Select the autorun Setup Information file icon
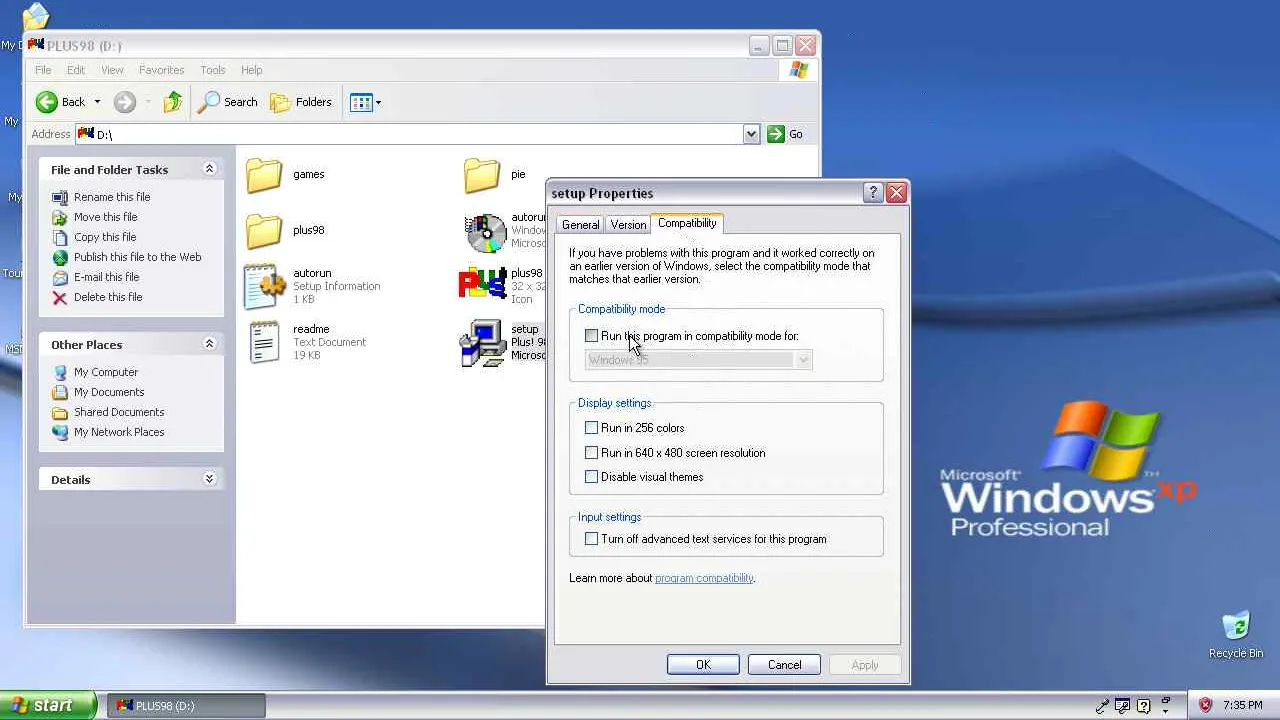The width and height of the screenshot is (1280, 720). coord(265,287)
